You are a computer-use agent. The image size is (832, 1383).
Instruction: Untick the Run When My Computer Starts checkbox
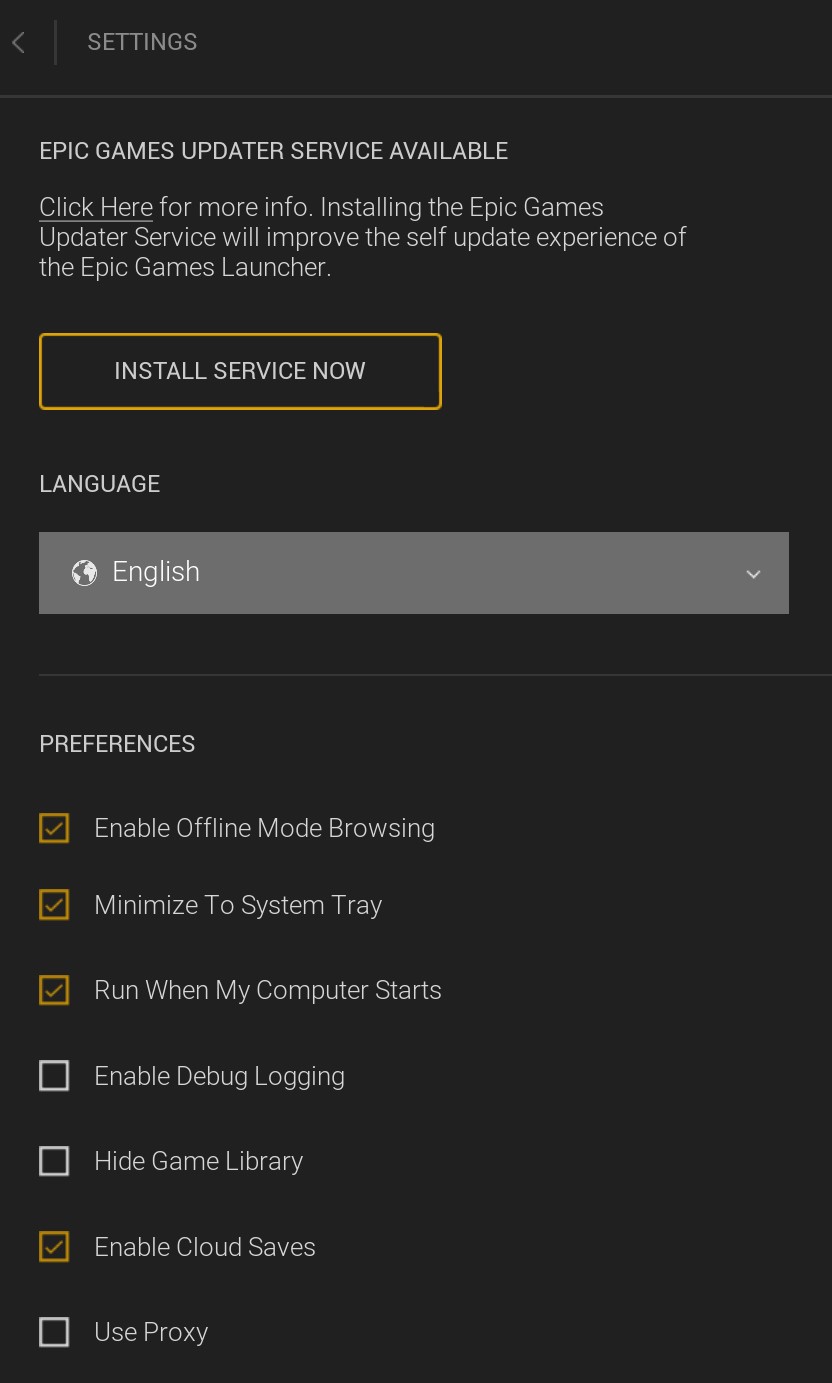pos(54,990)
